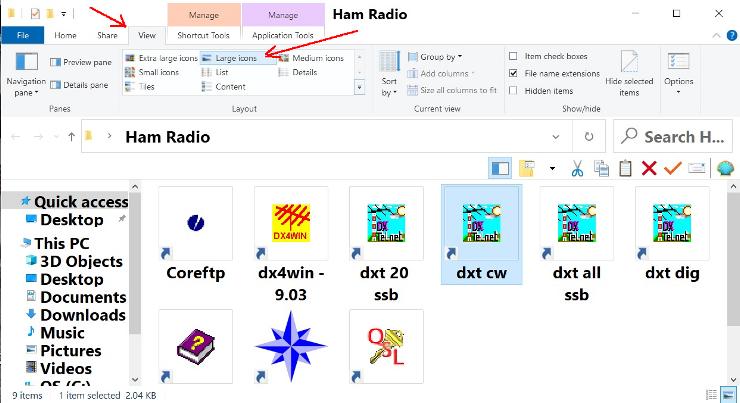Select the dx4win - 9.03 shortcut
Viewport: 740px width, 403px height.
(291, 244)
